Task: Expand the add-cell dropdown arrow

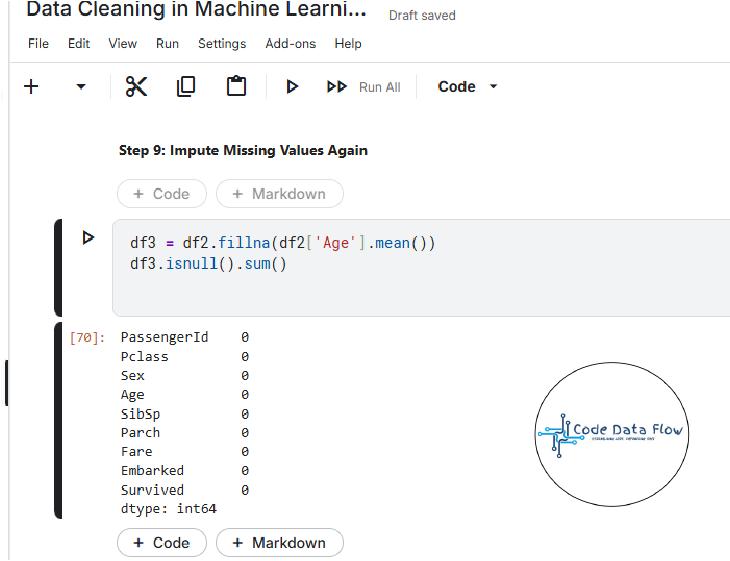Action: [x=81, y=87]
